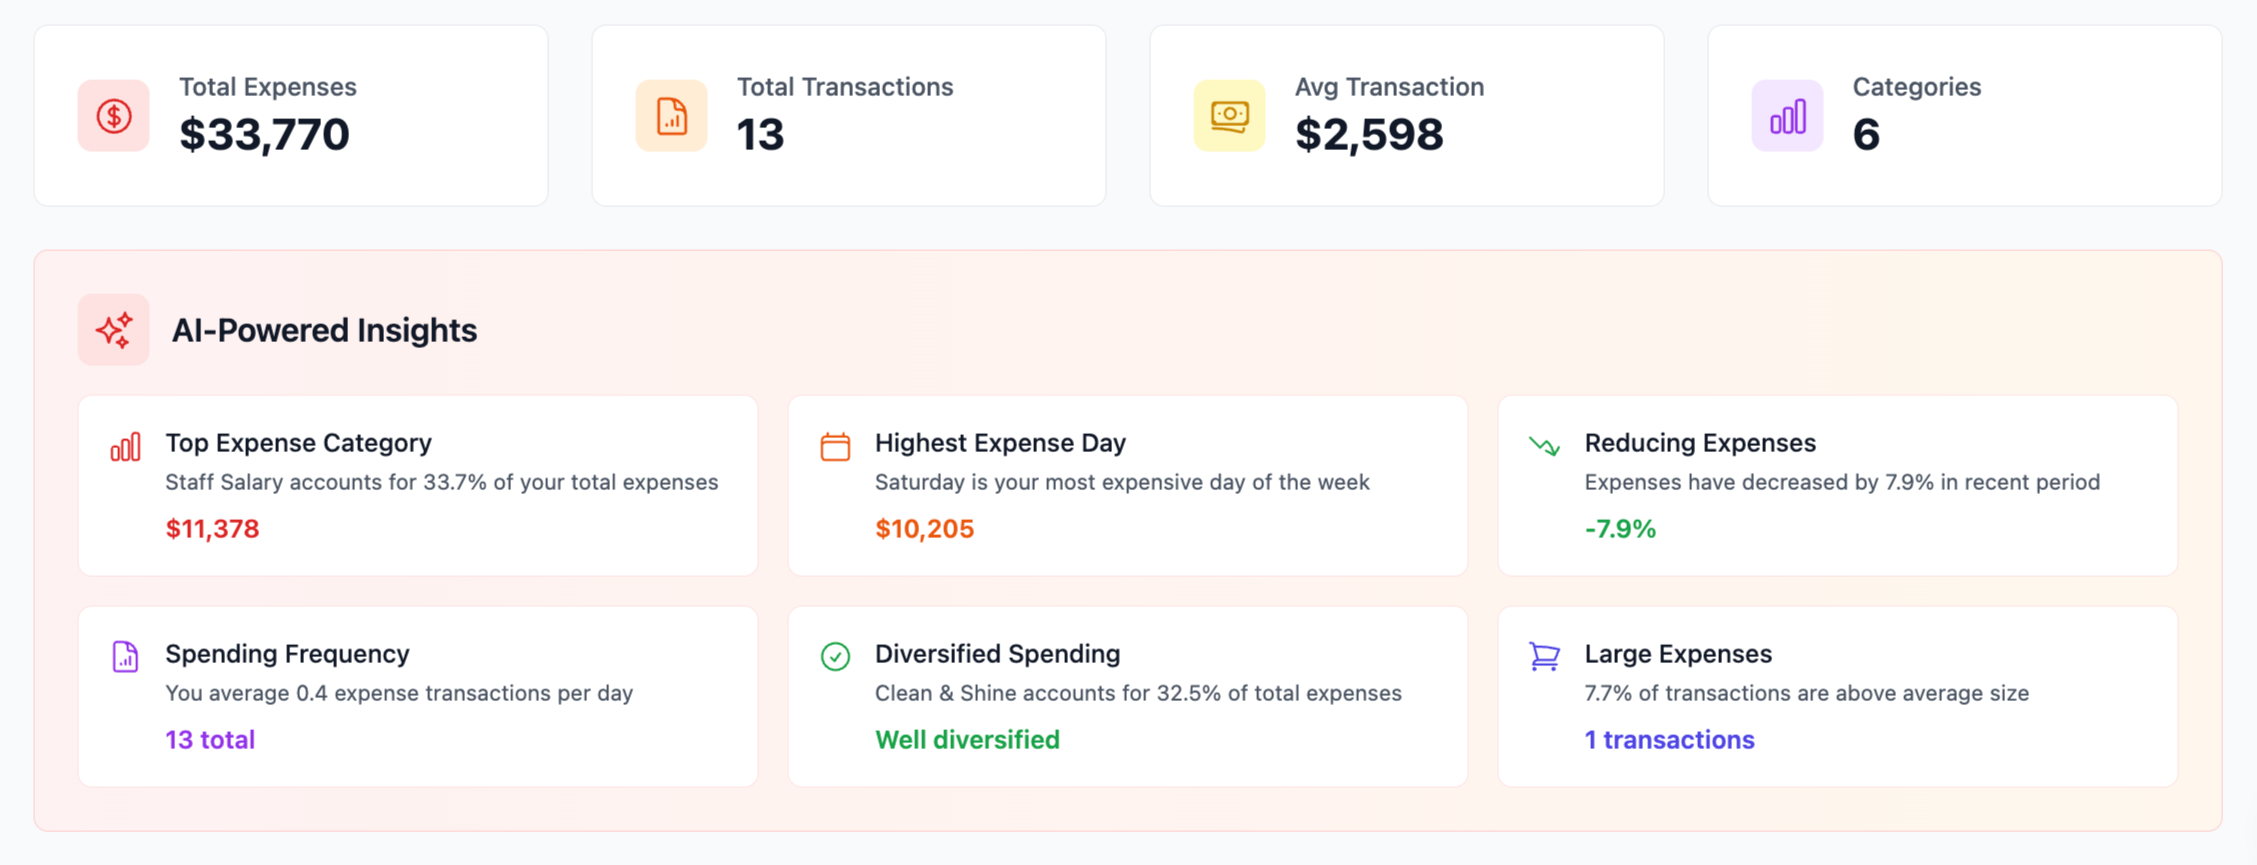Image resolution: width=2257 pixels, height=865 pixels.
Task: Click the 1 transactions link on Large Expenses
Action: [1669, 740]
